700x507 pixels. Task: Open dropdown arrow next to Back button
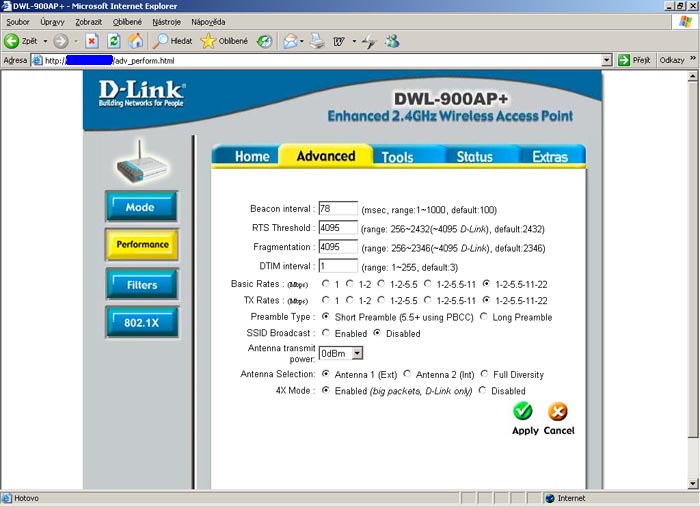[45, 41]
